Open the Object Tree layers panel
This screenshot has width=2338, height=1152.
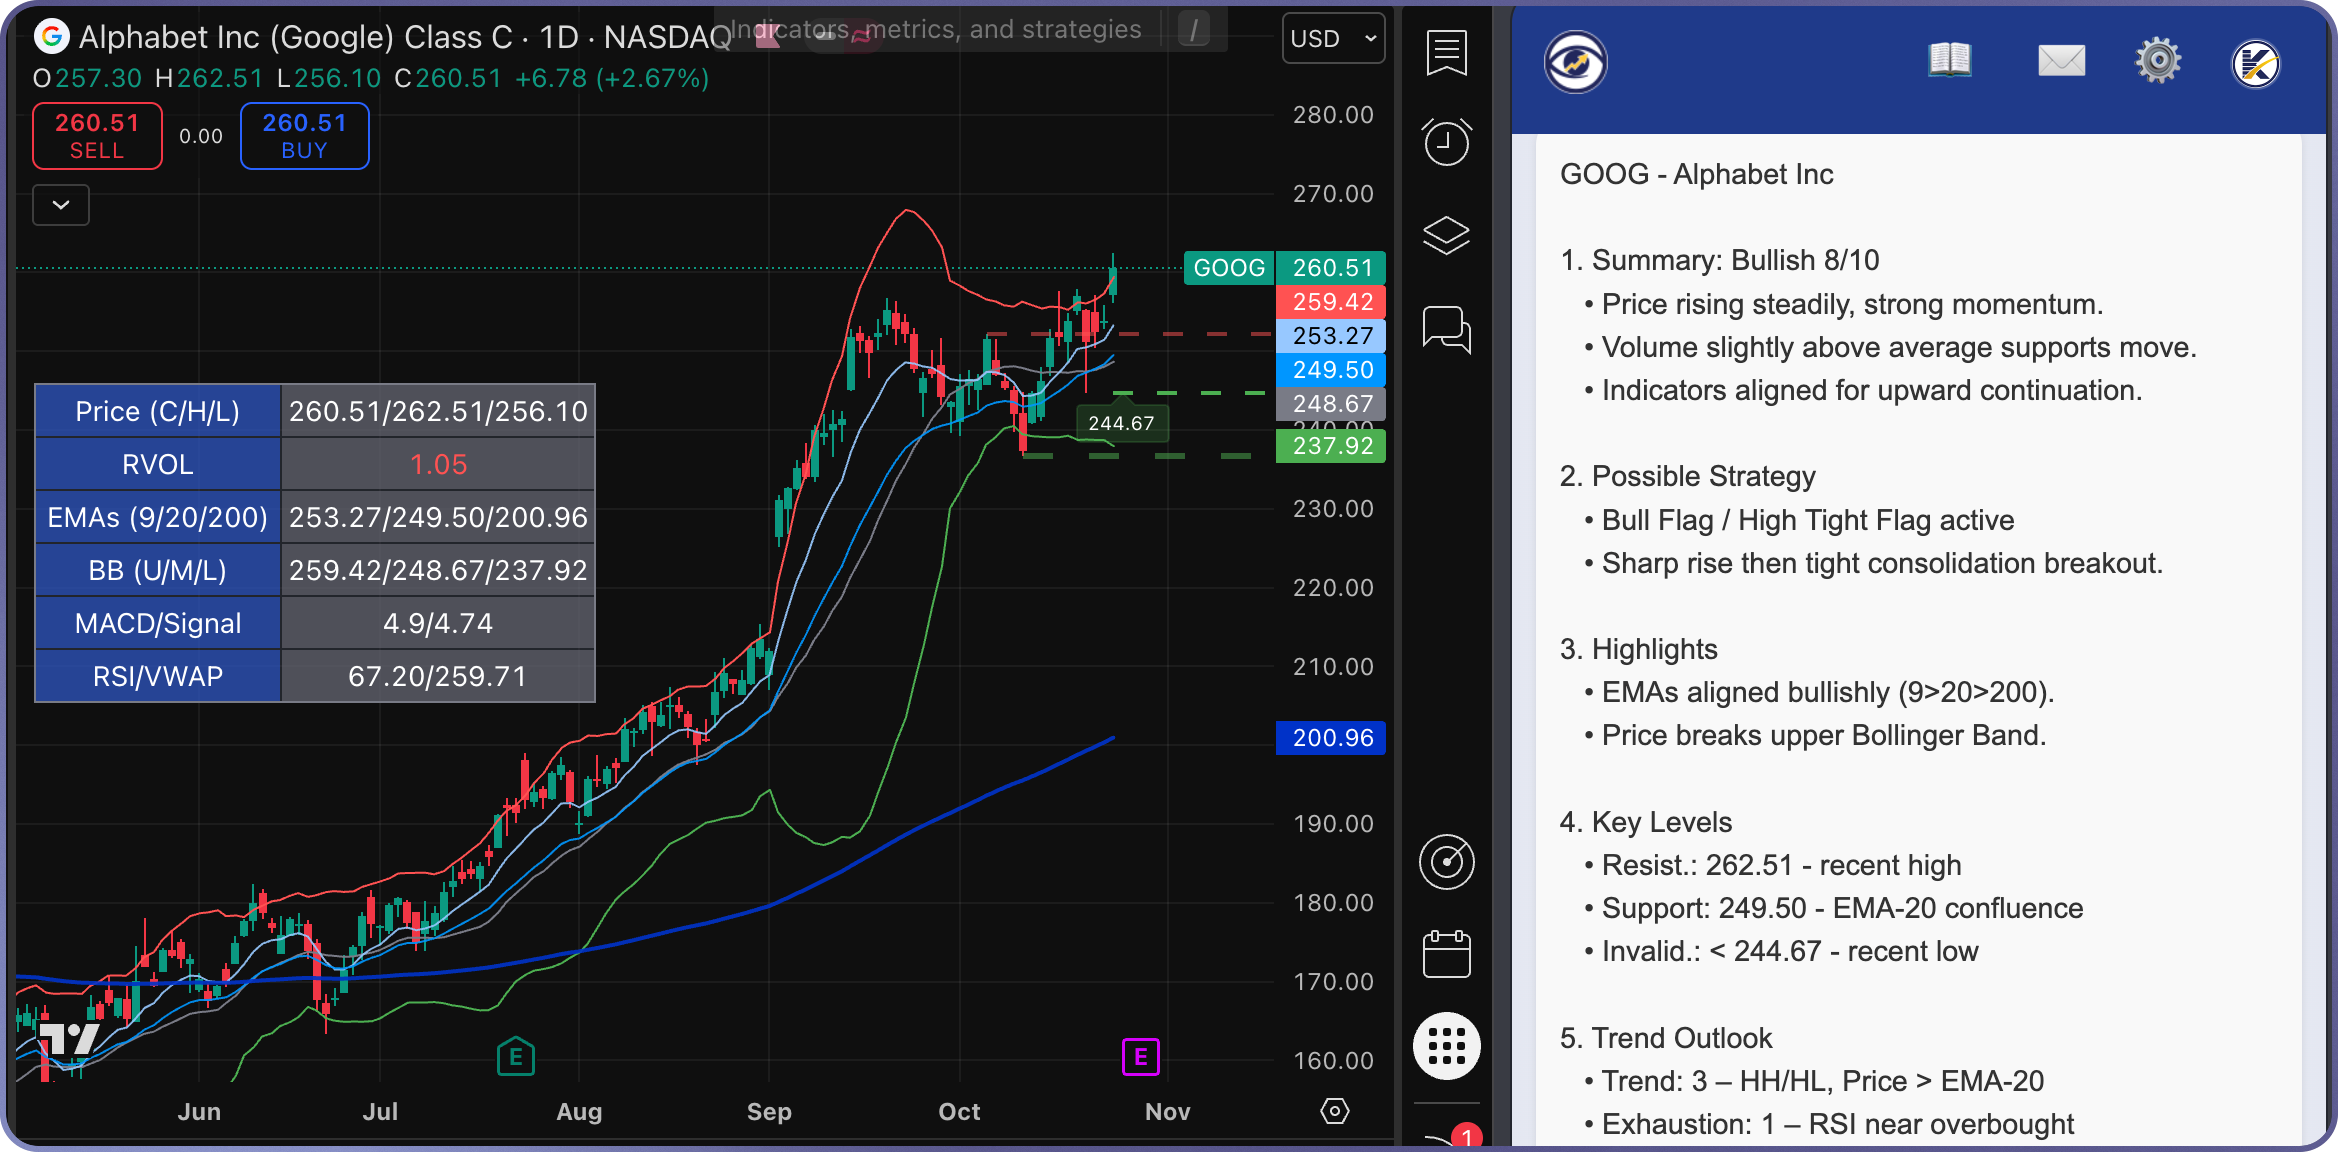click(1447, 234)
